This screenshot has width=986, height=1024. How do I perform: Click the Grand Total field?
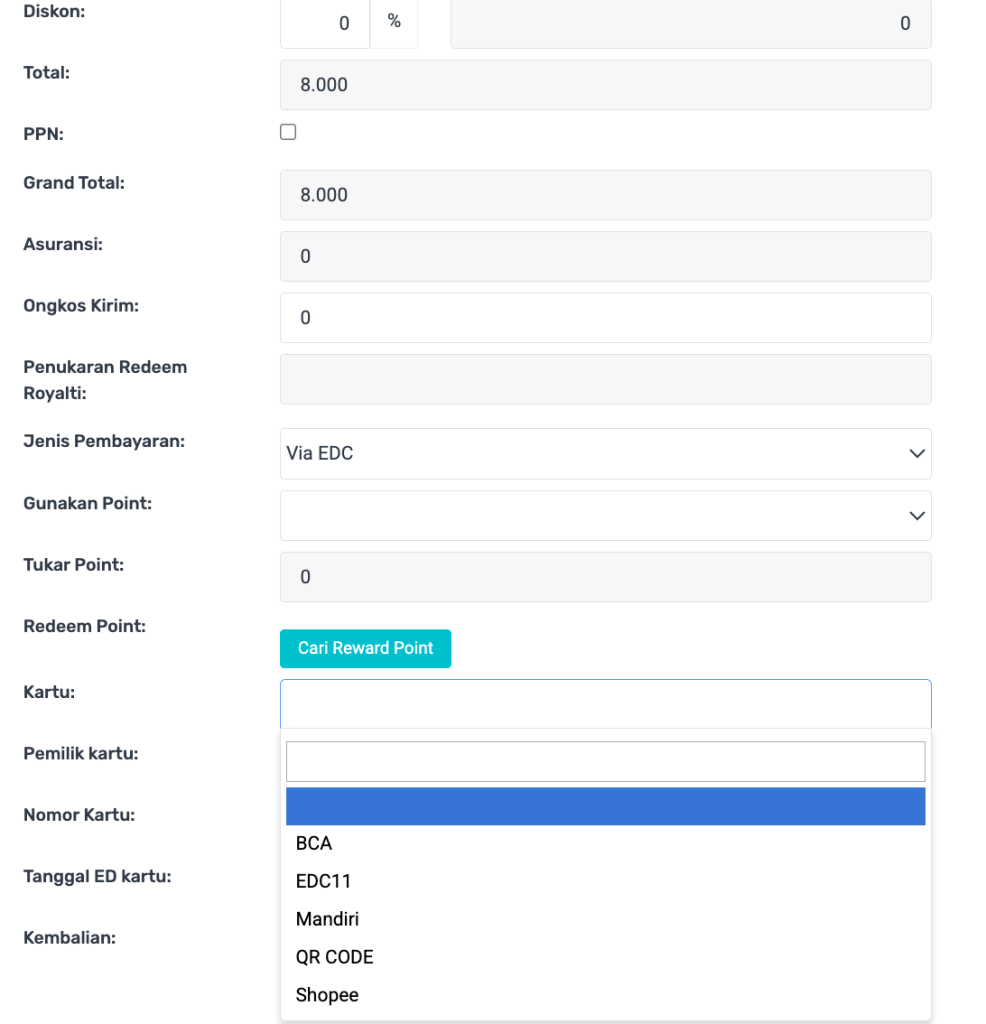point(605,195)
